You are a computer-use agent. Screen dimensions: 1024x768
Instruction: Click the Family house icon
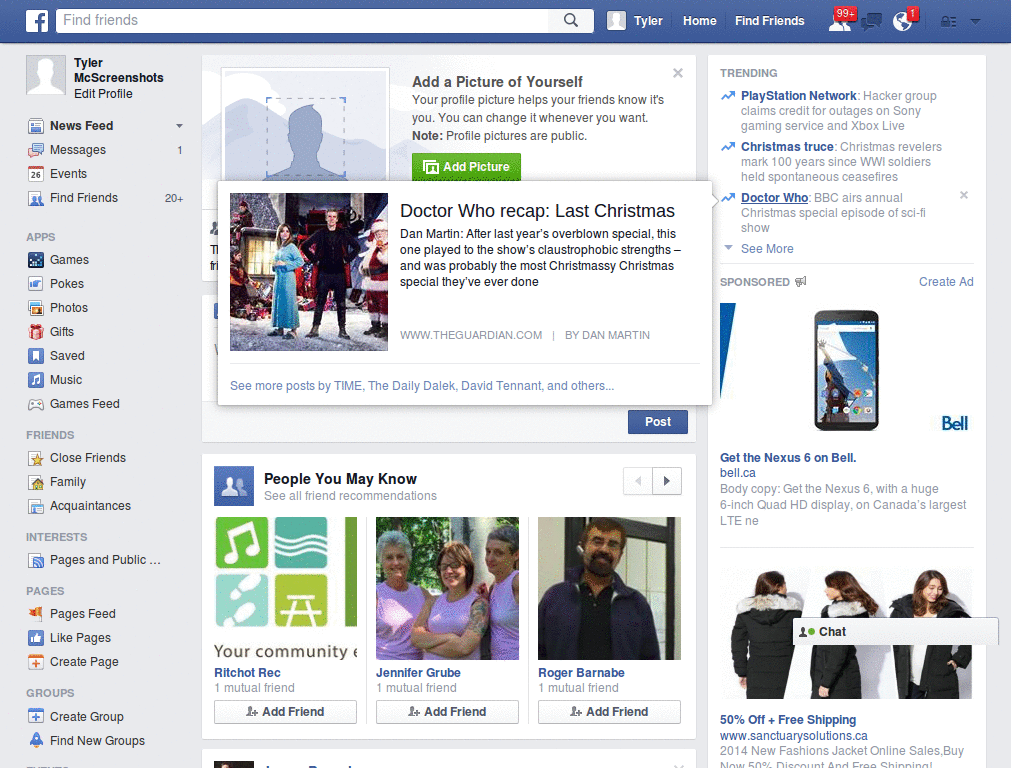click(36, 482)
